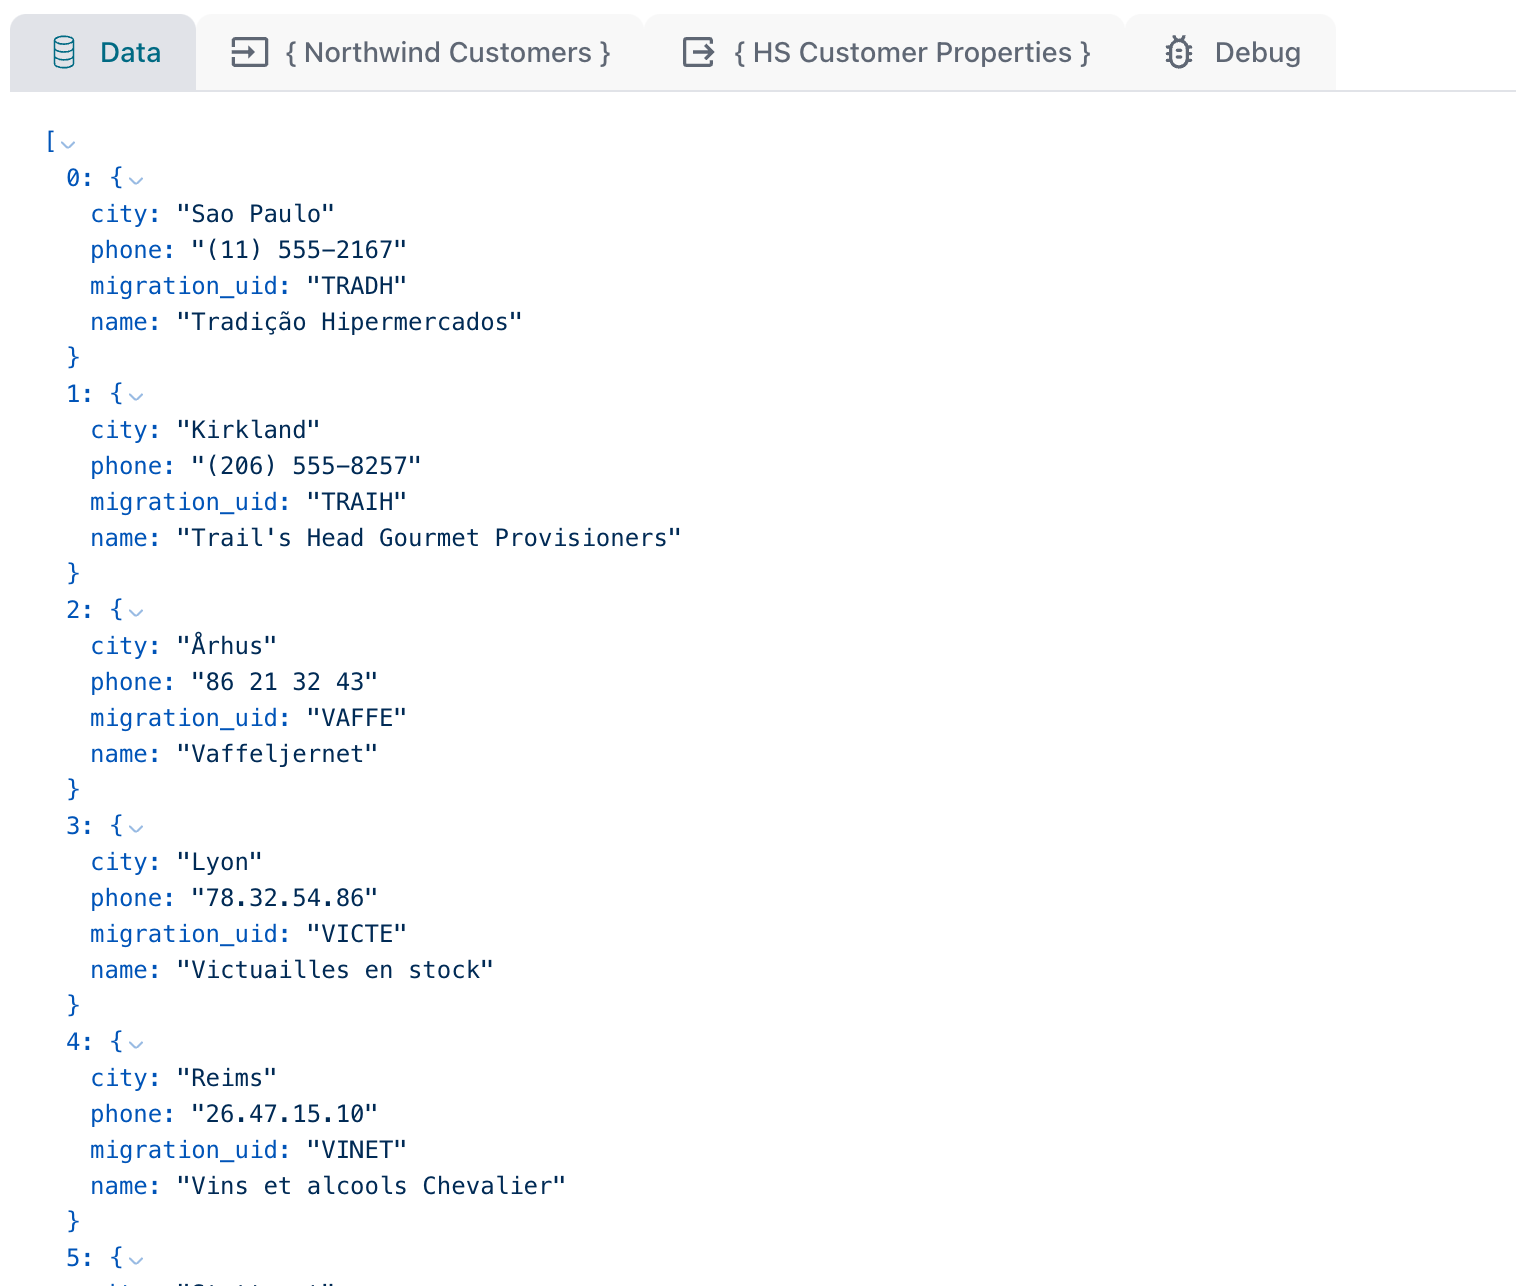
Task: Click the bug icon on Debug tab
Action: click(1179, 52)
